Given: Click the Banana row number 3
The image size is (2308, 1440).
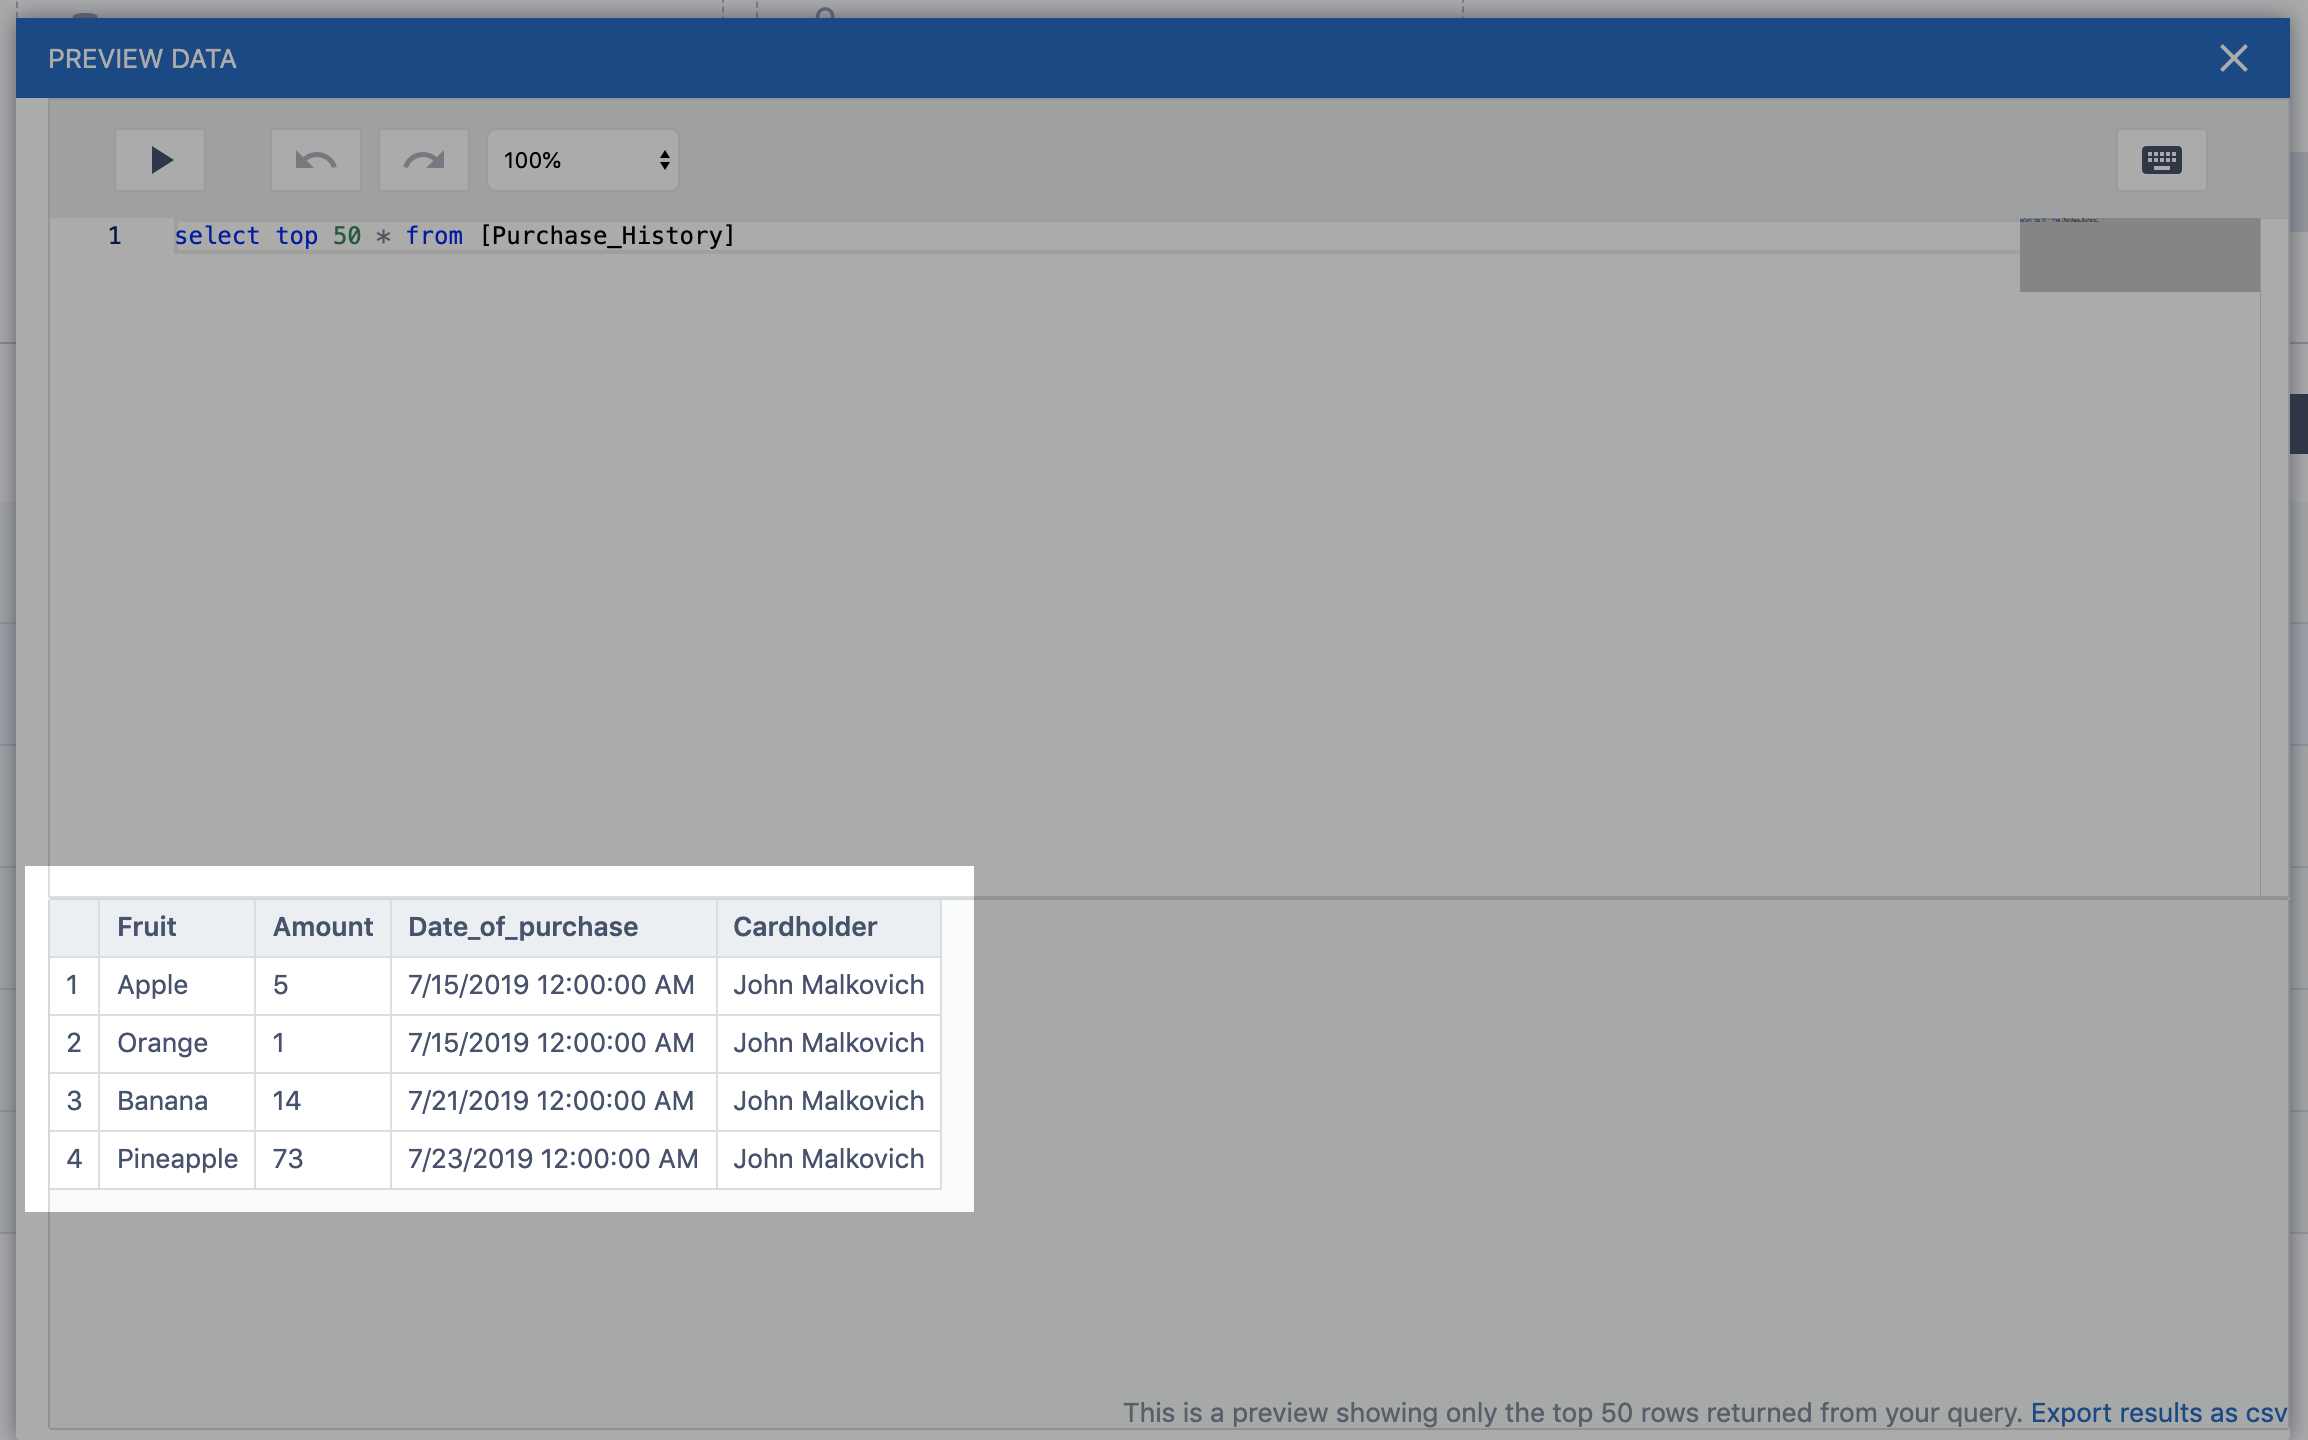Looking at the screenshot, I should [x=74, y=1101].
